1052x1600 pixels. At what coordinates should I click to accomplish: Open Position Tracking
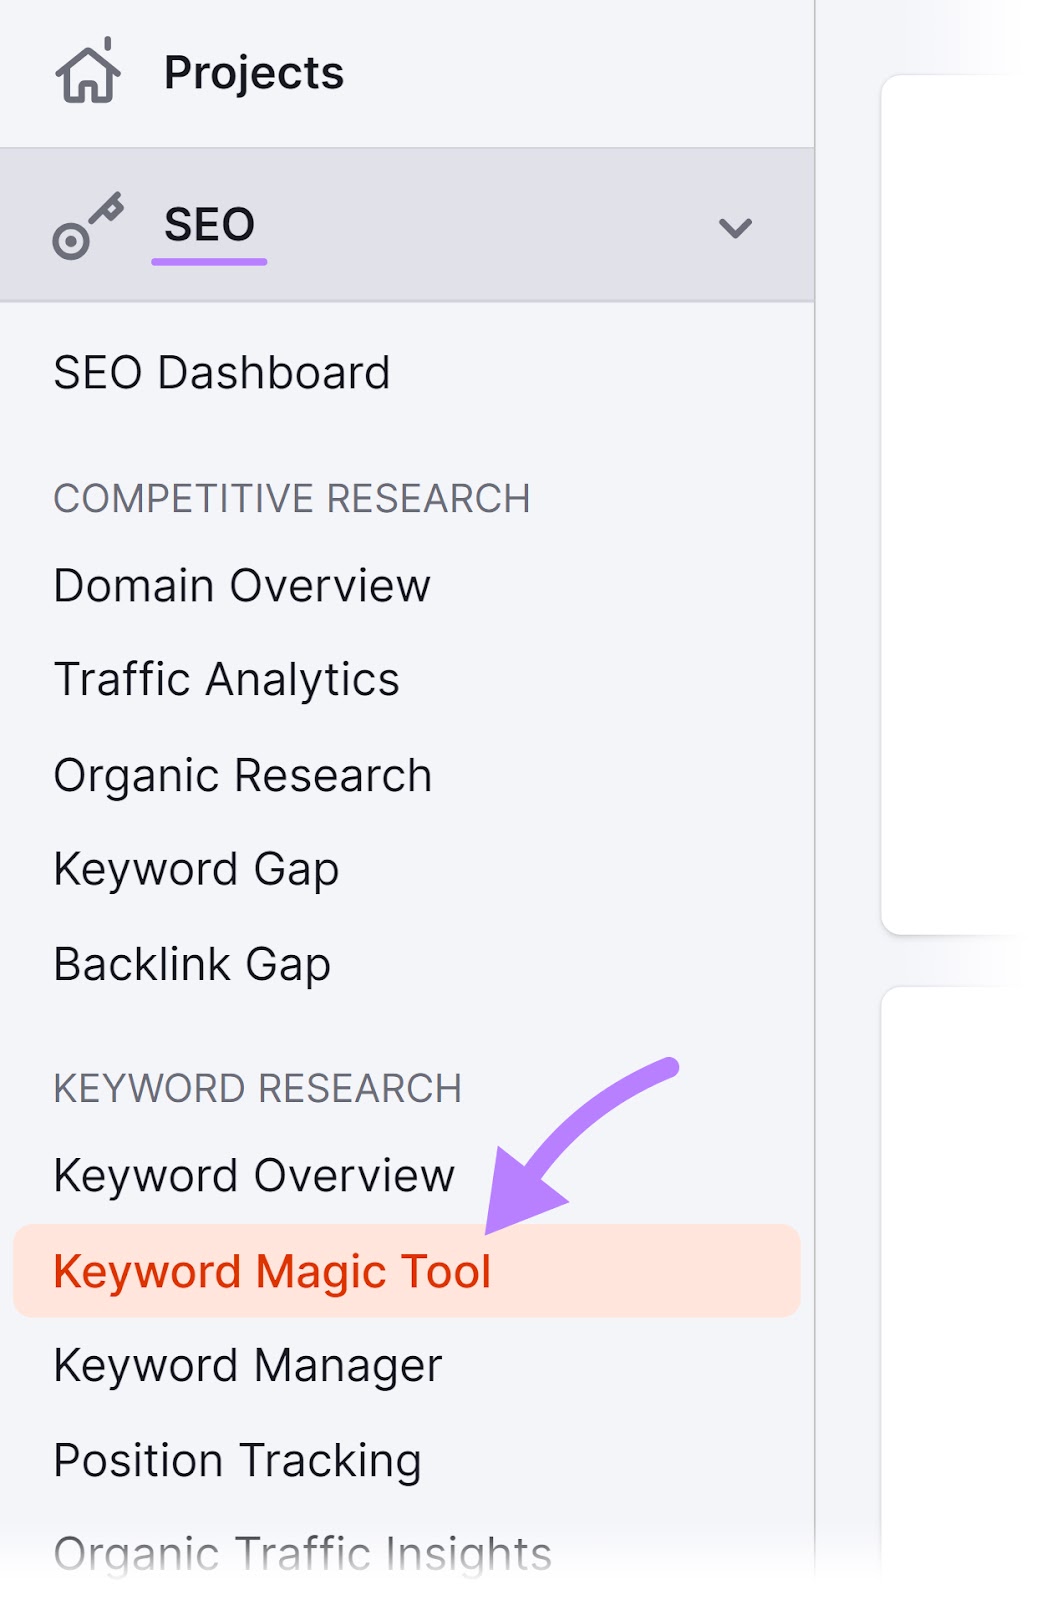[237, 1459]
